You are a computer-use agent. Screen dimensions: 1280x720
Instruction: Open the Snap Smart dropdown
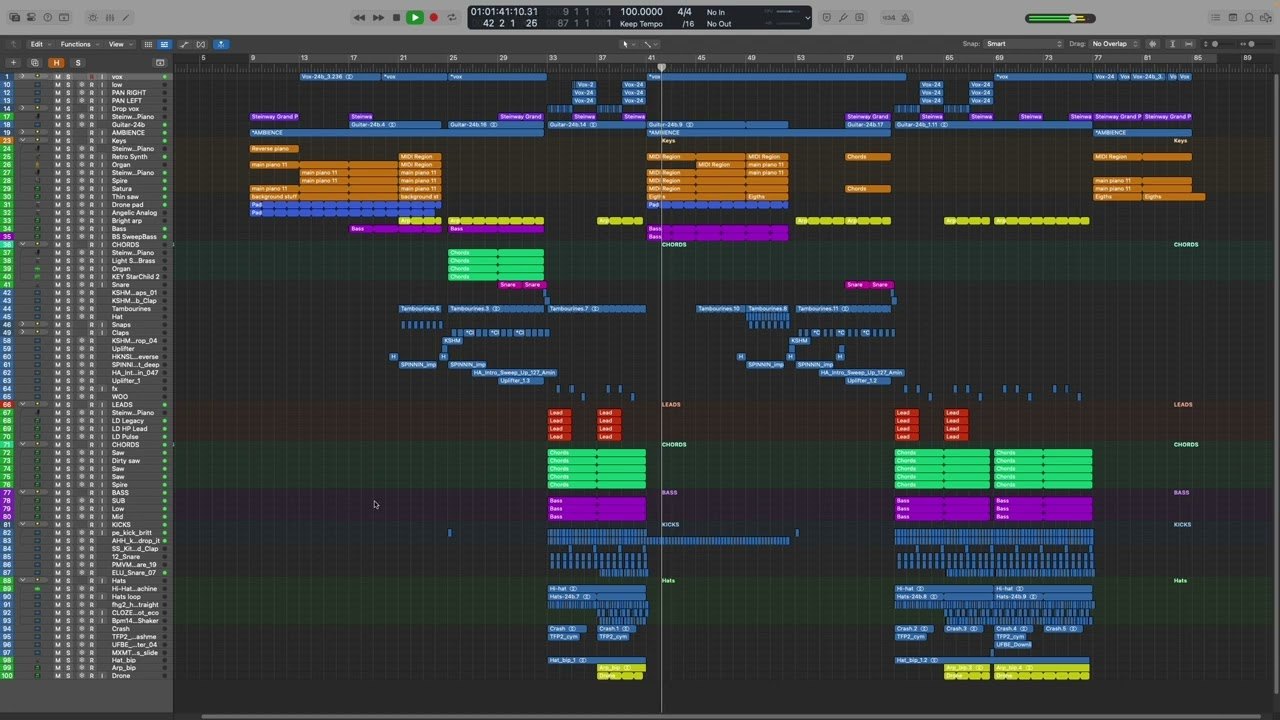(x=1024, y=44)
